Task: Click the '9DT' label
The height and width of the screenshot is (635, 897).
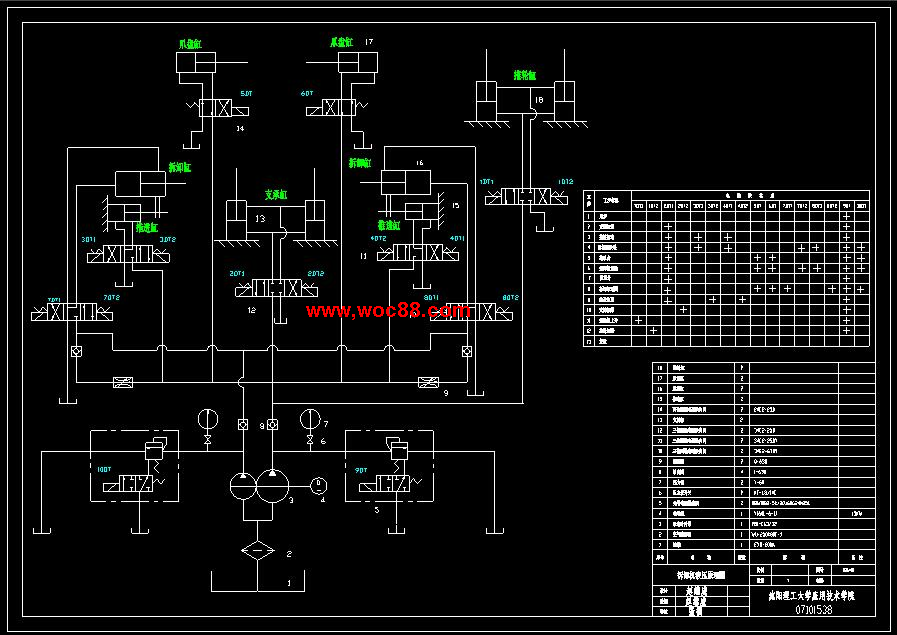Action: tap(361, 470)
